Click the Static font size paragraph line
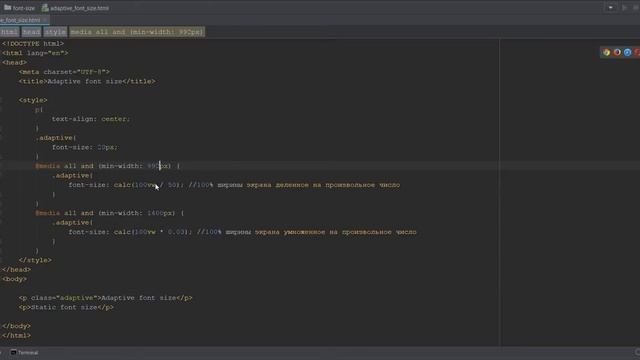This screenshot has height=360, width=640. click(x=66, y=307)
